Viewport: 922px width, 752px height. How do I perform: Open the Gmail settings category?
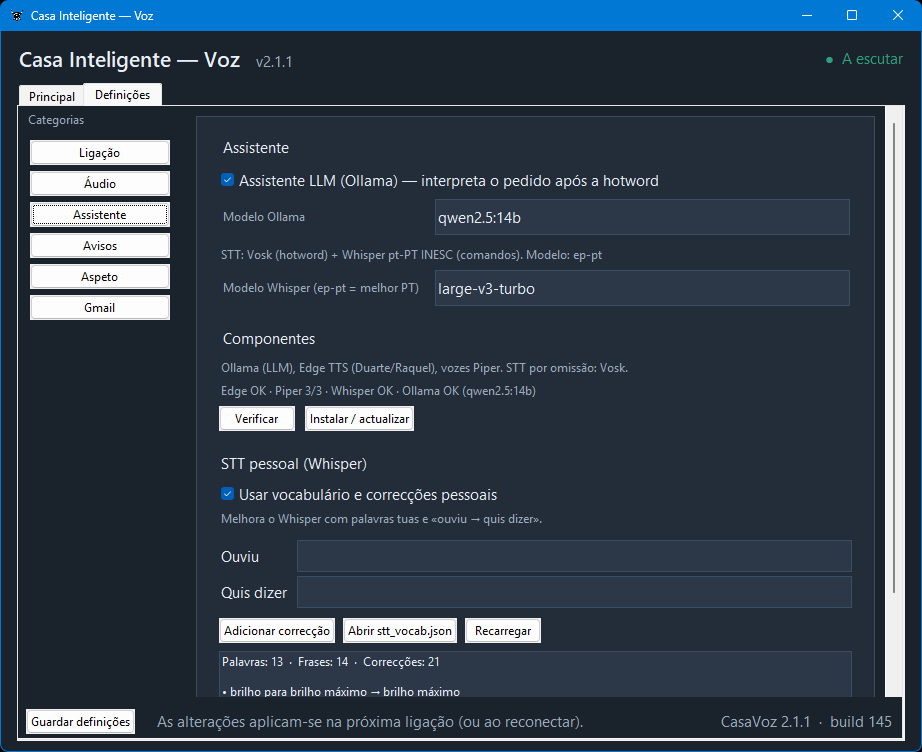100,308
